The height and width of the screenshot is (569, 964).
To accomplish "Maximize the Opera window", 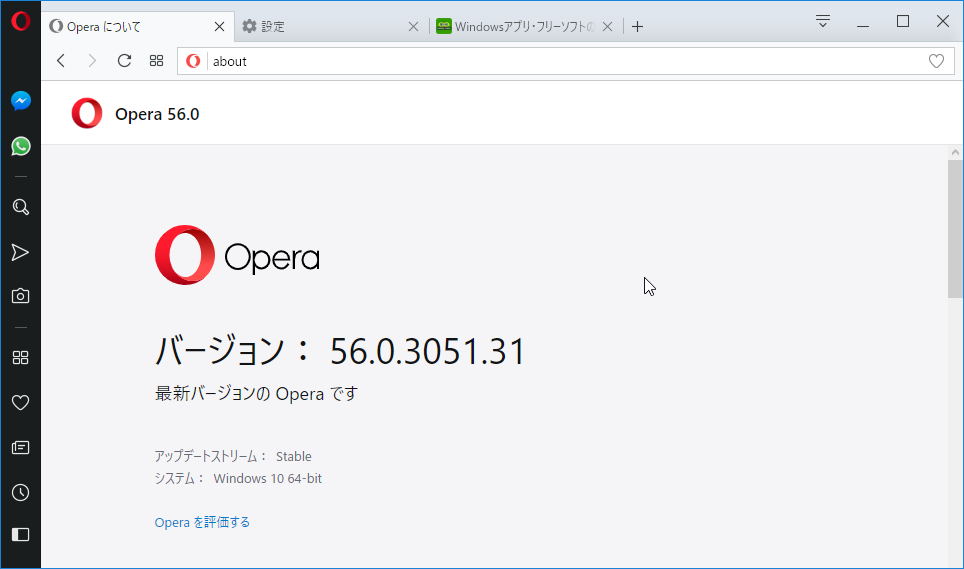I will (x=903, y=22).
